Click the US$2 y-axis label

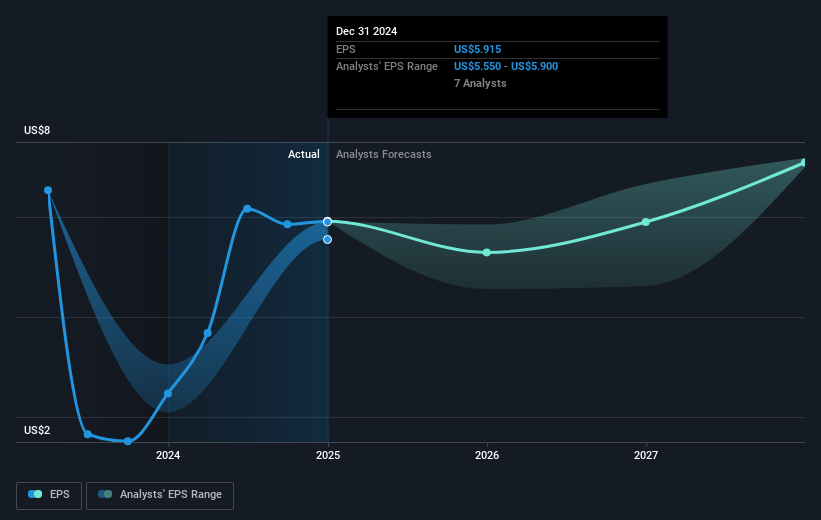(37, 430)
